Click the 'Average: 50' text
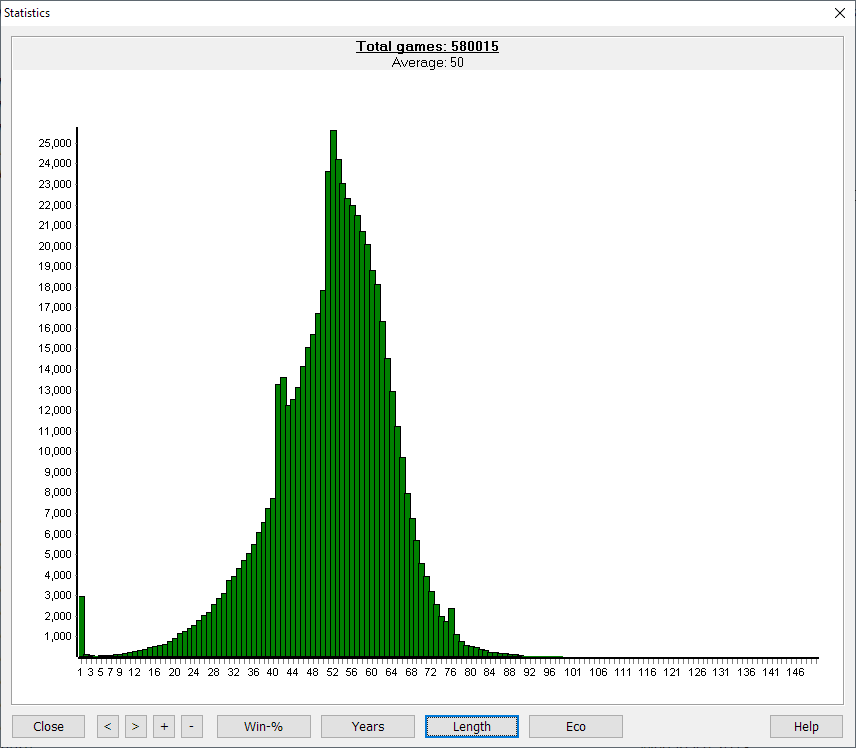 tap(427, 63)
